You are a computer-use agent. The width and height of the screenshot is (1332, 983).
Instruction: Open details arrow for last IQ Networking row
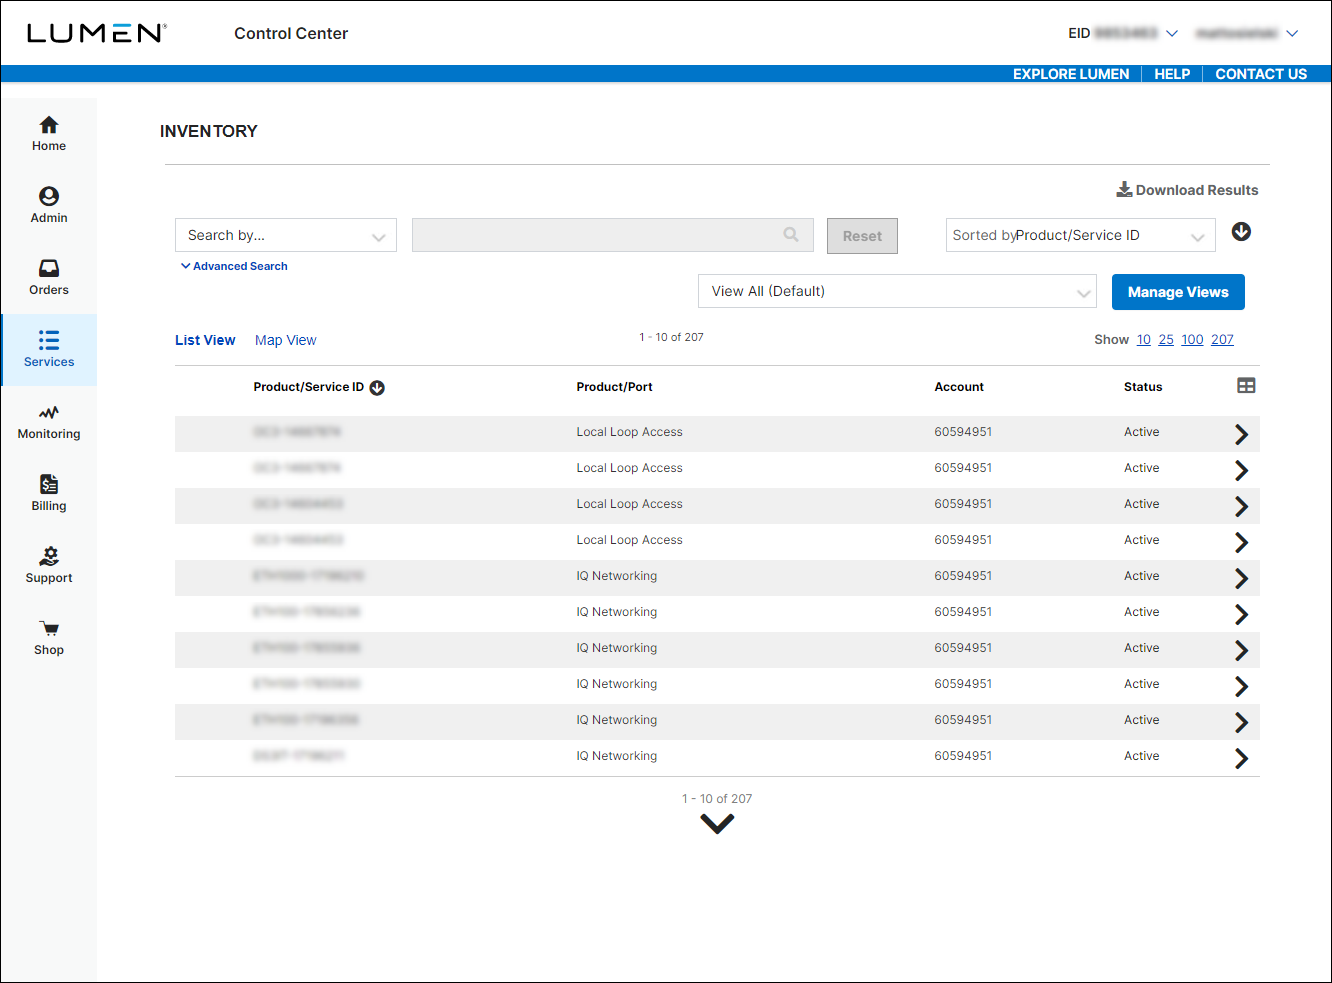pos(1241,758)
